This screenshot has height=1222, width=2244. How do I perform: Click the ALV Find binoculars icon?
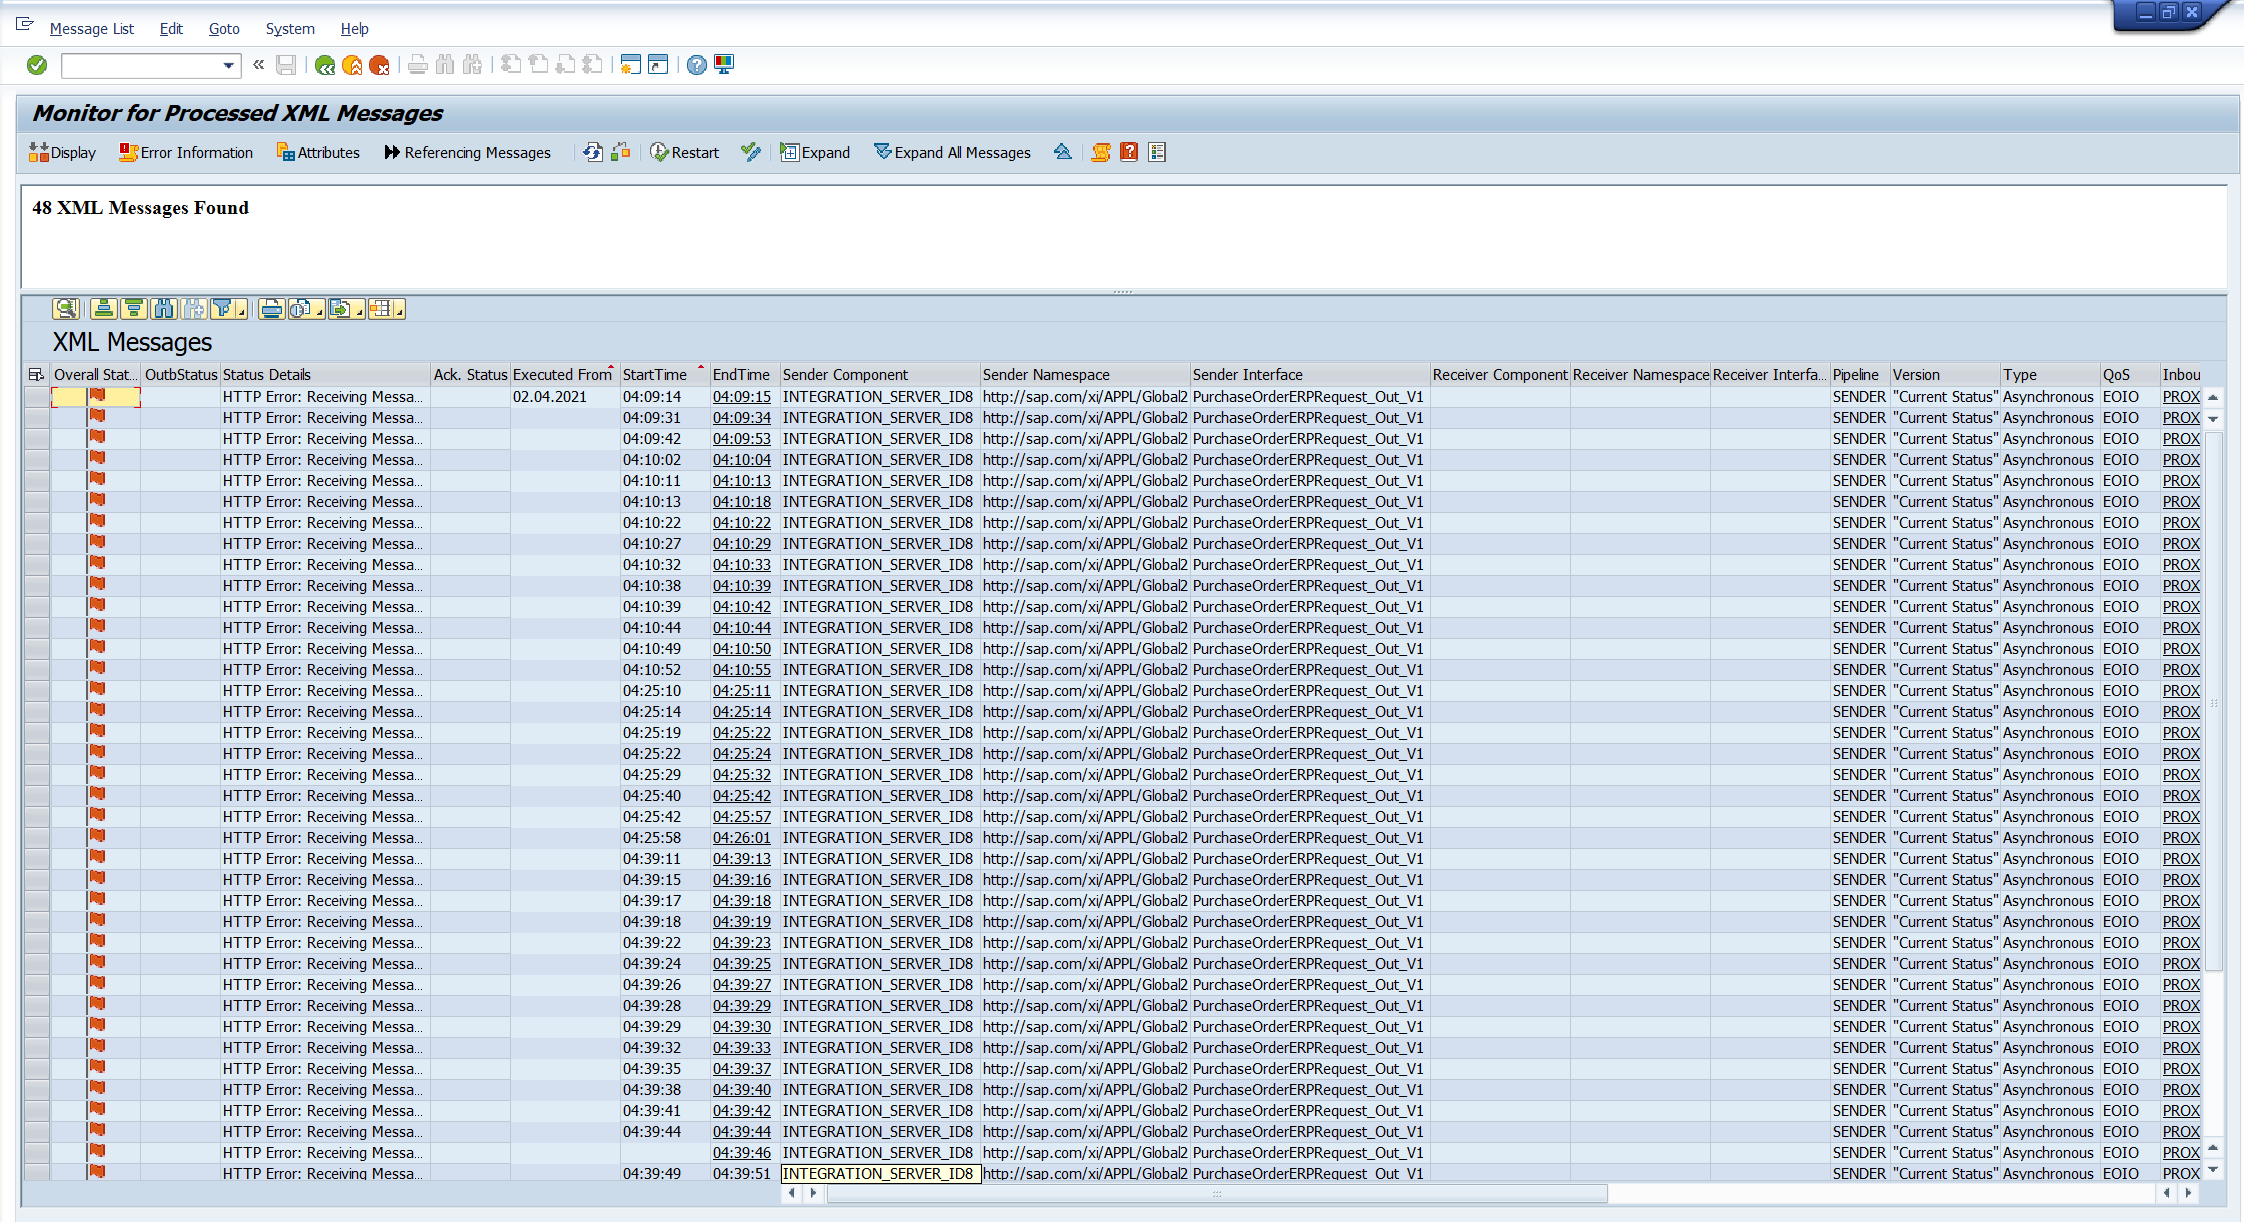pyautogui.click(x=164, y=309)
